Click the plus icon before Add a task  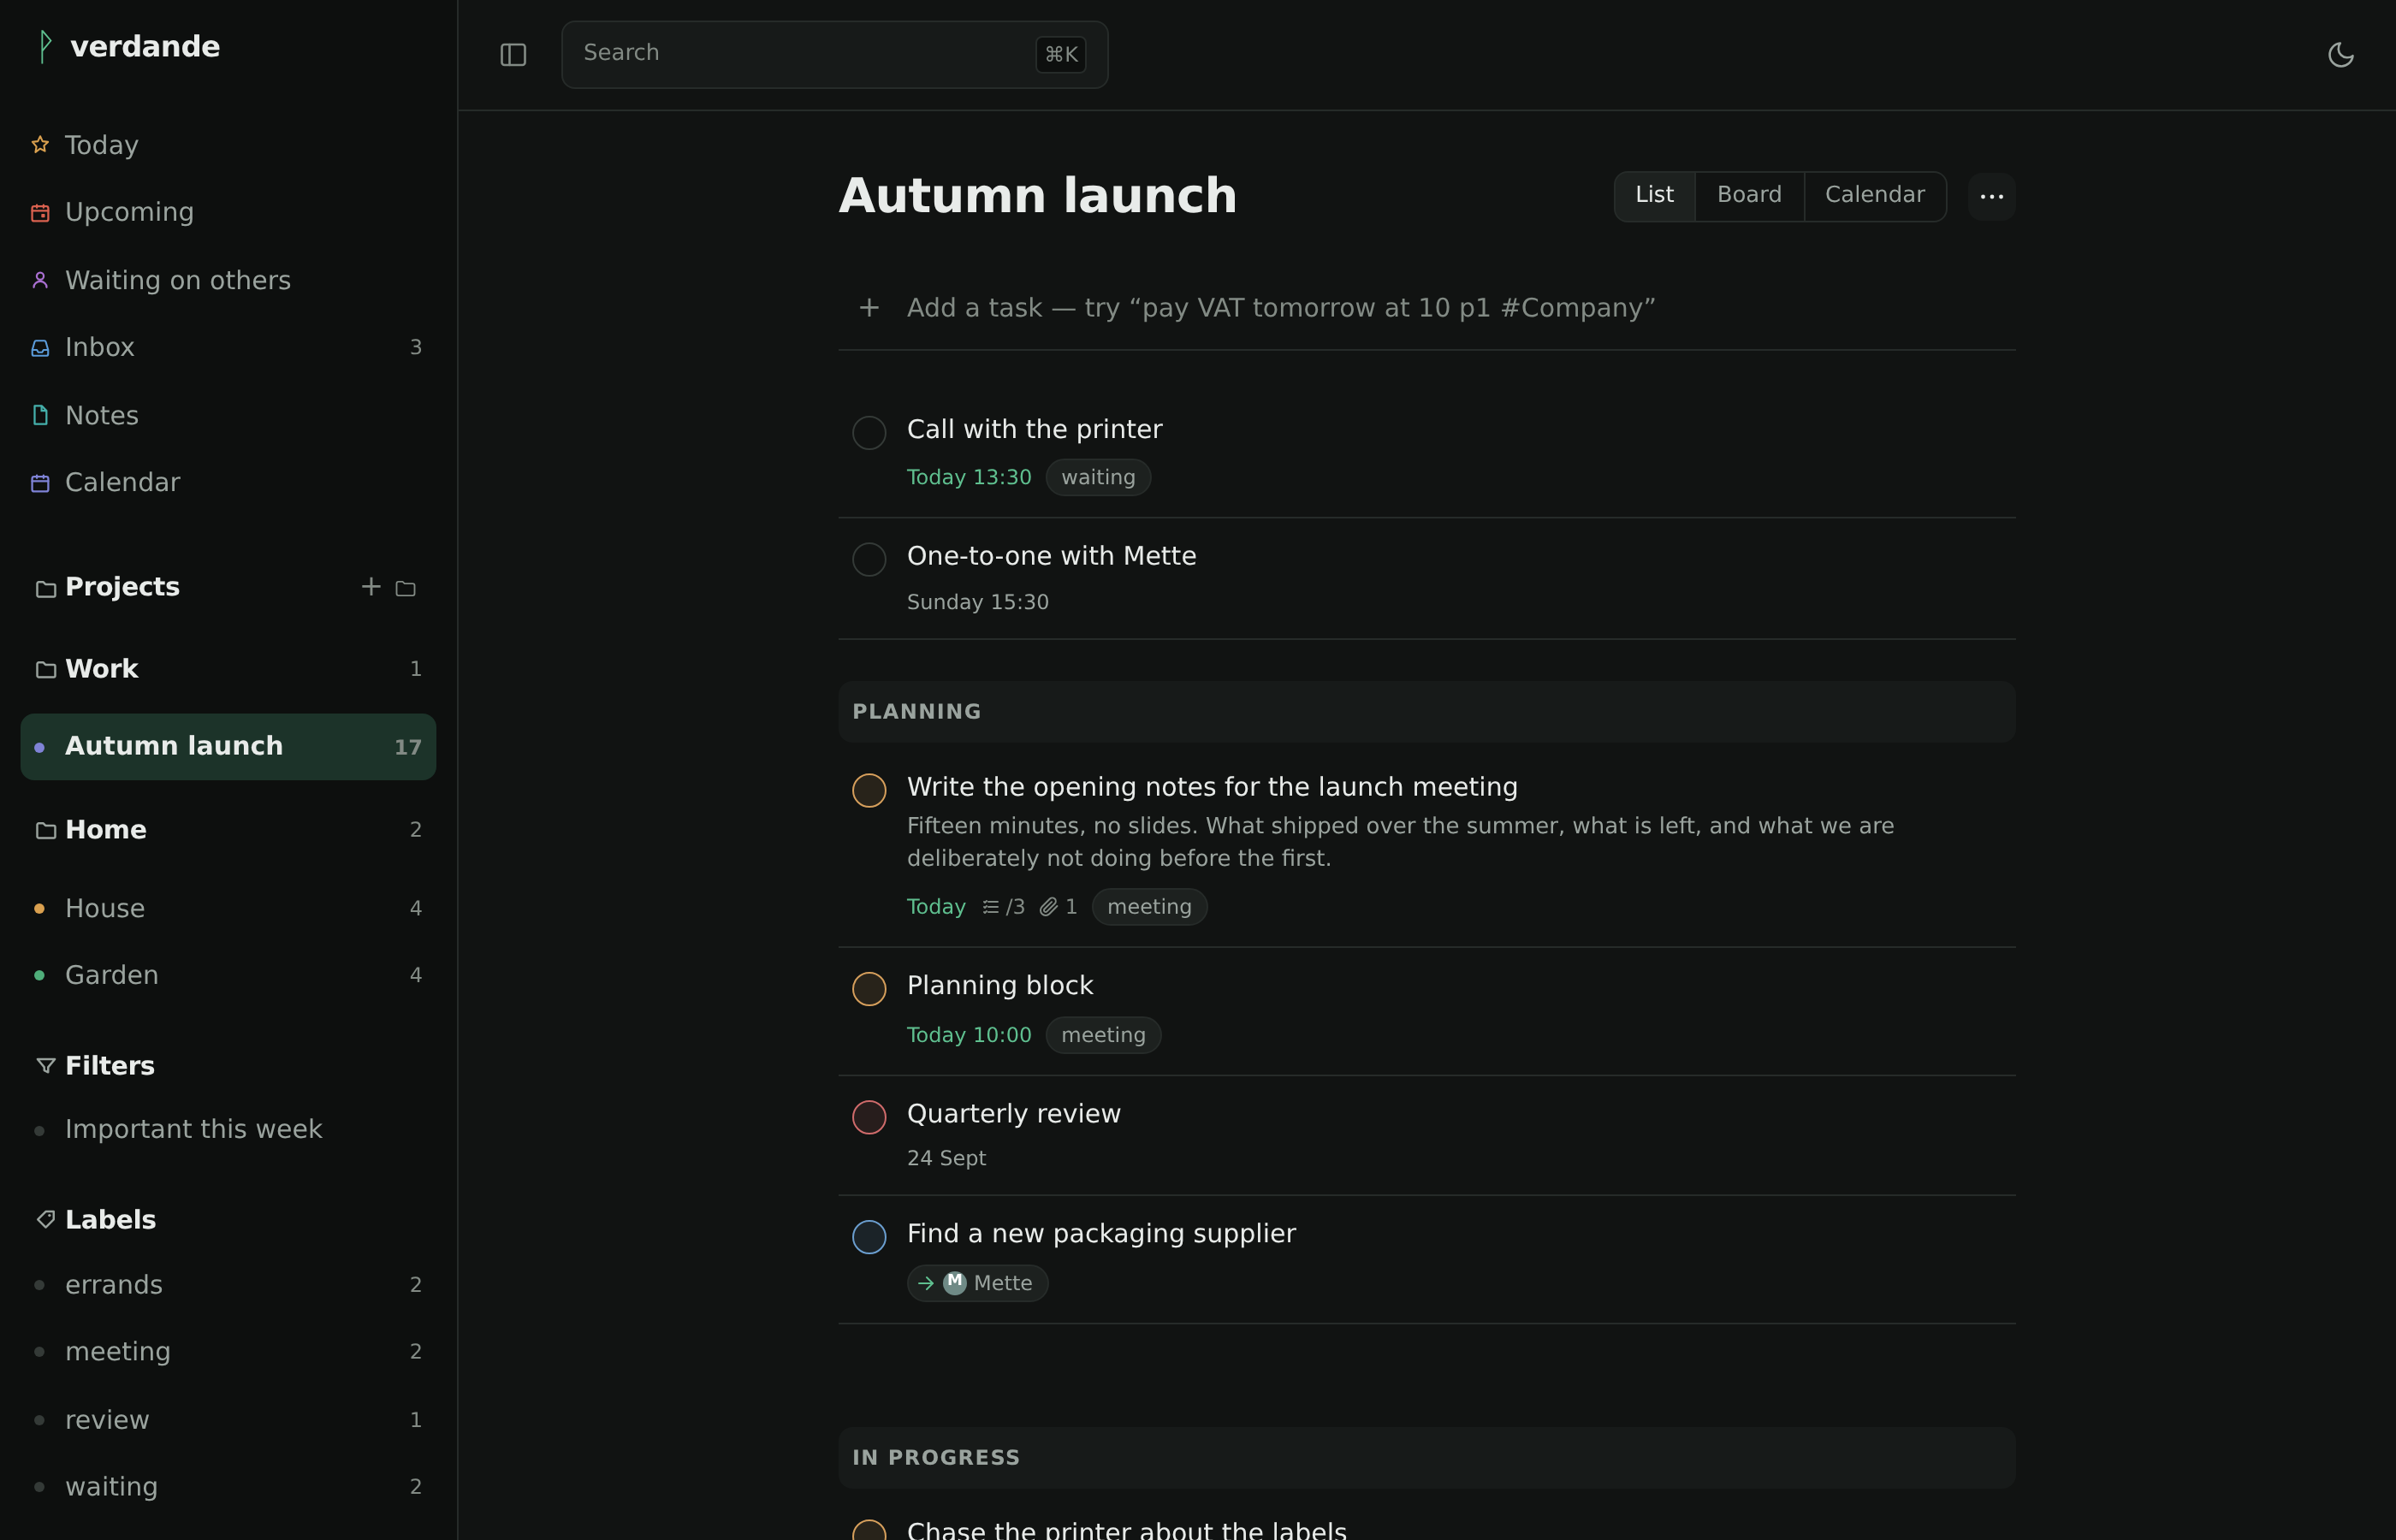coord(869,308)
